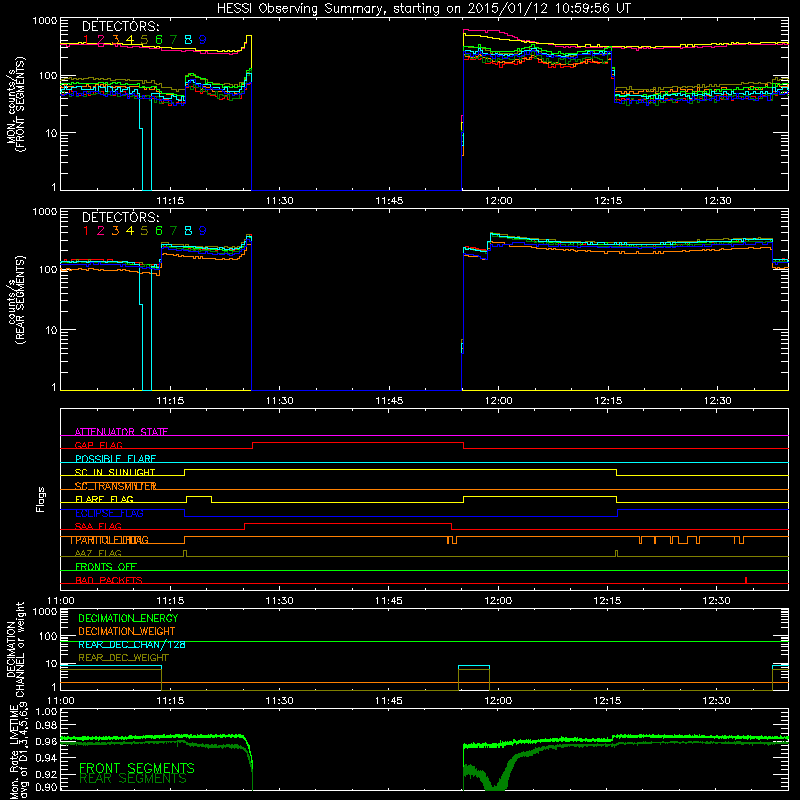Click the SC_TRANSMITTER flag label
Viewport: 800px width, 800px height.
(115, 486)
